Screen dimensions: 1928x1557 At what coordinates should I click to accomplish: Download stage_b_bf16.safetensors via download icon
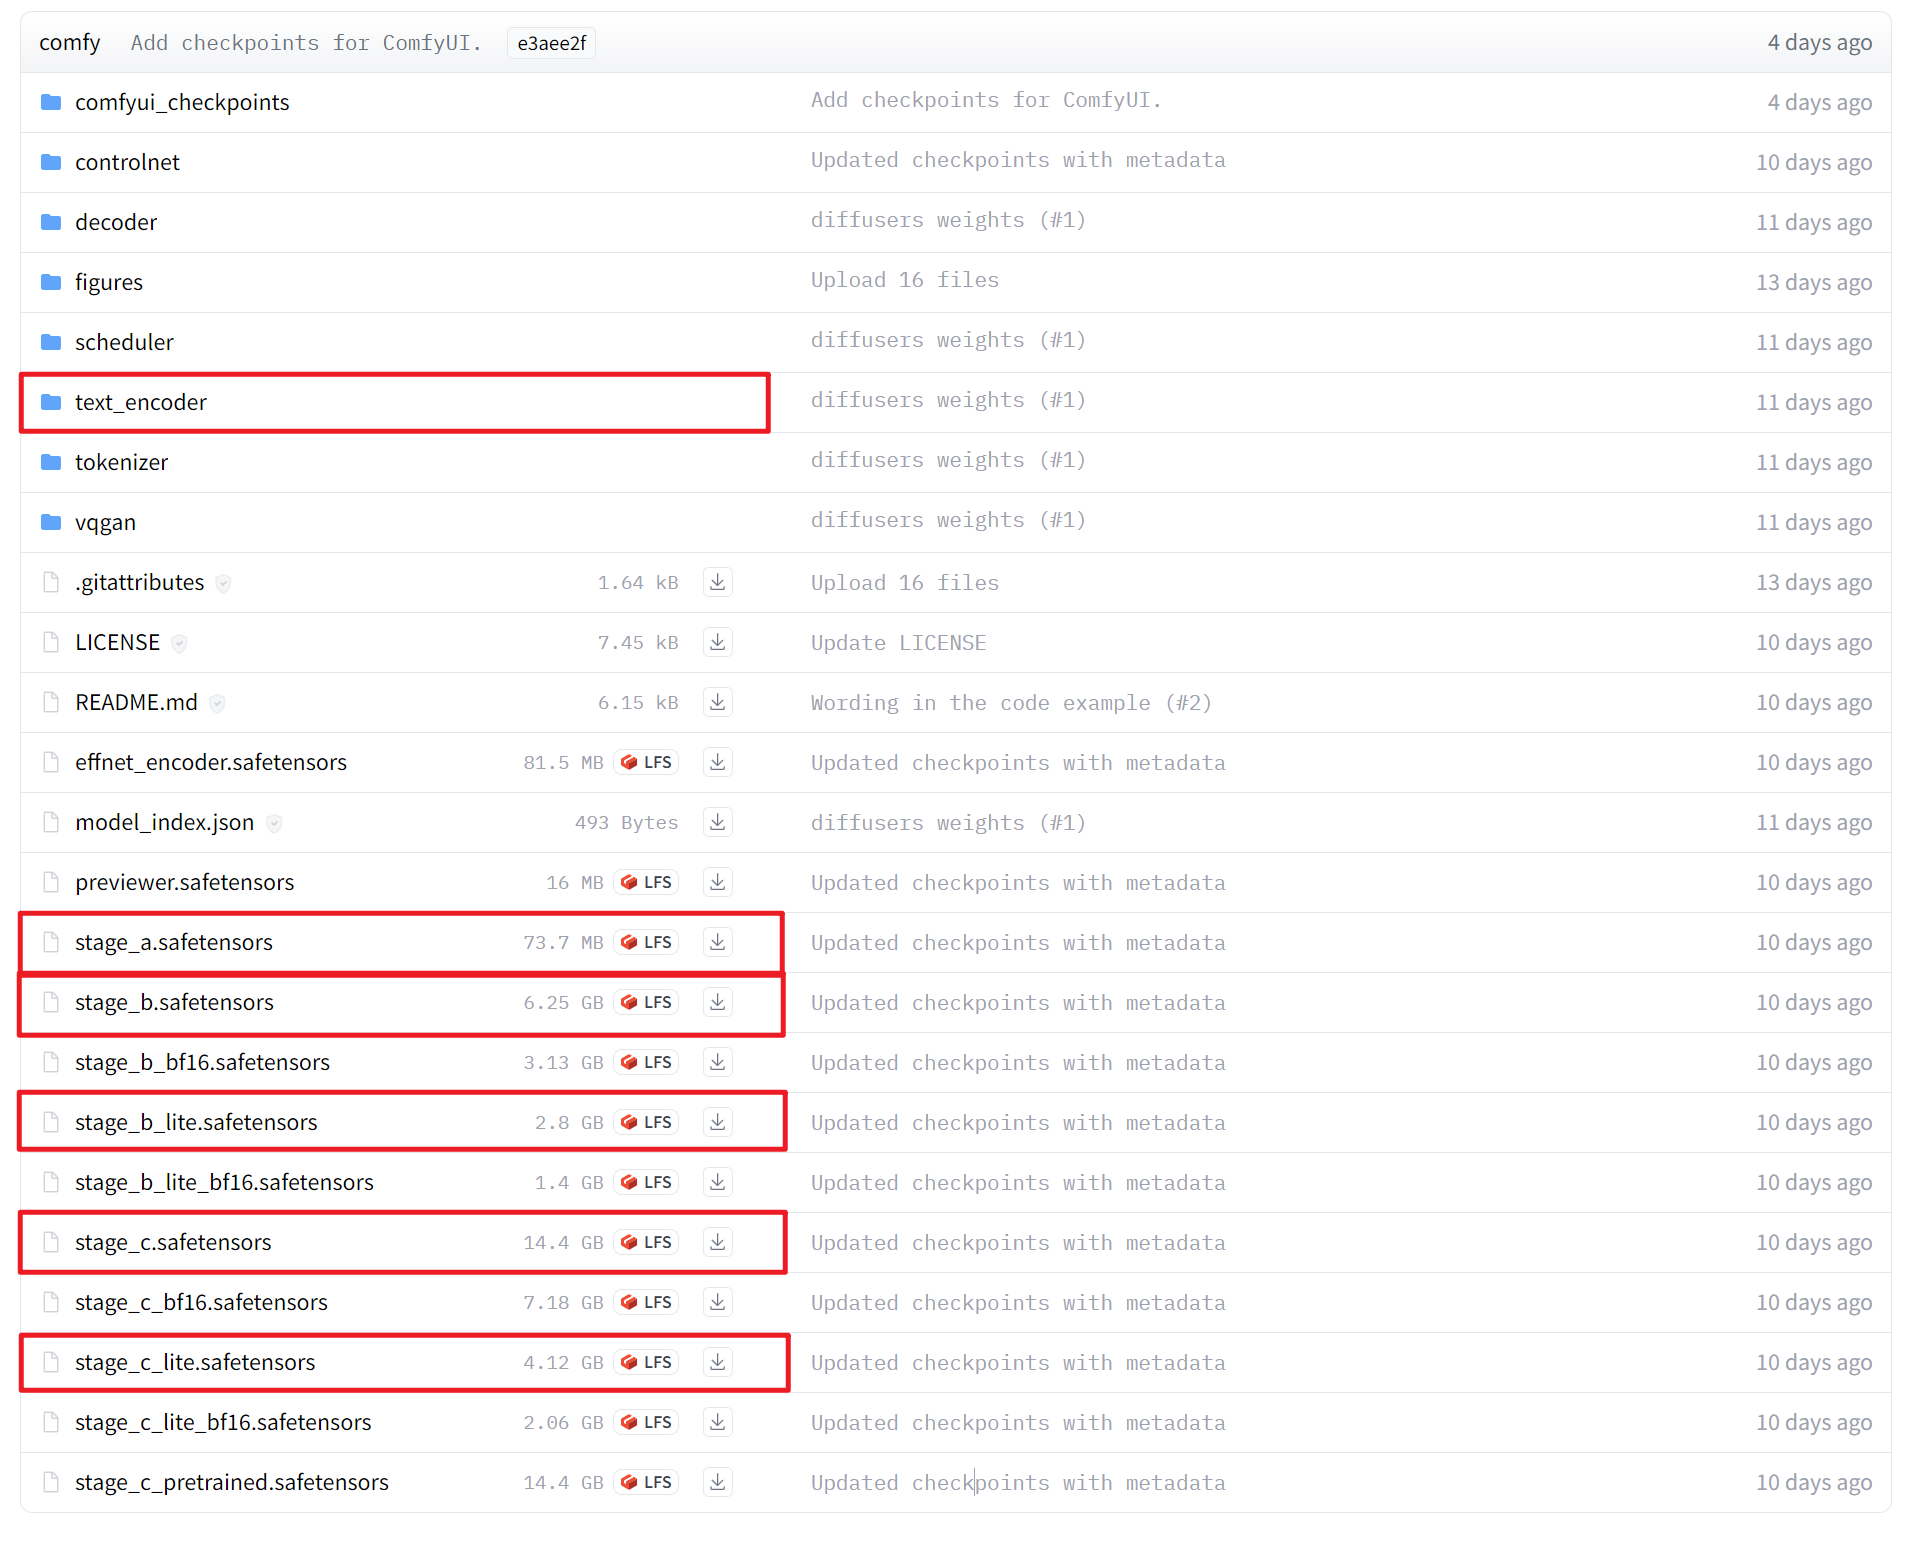[x=717, y=1062]
